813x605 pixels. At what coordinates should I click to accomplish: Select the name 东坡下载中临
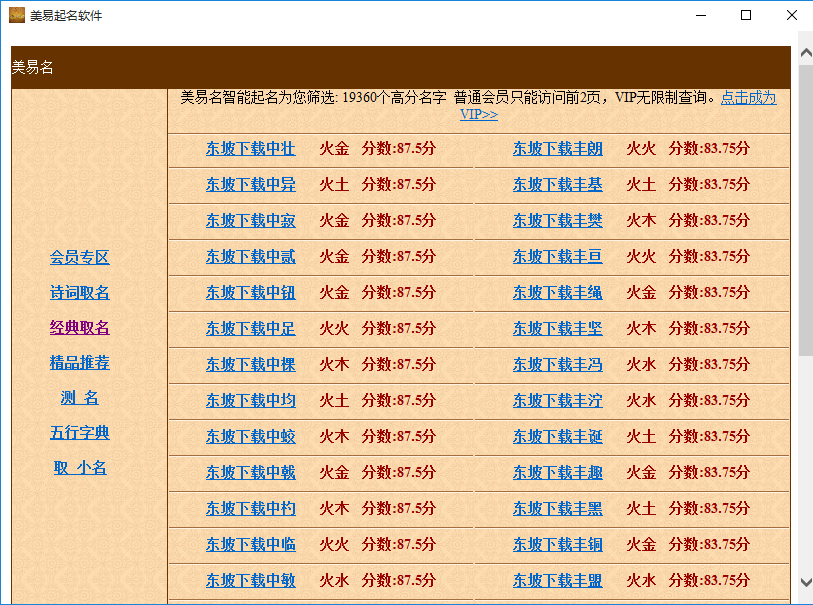point(249,544)
